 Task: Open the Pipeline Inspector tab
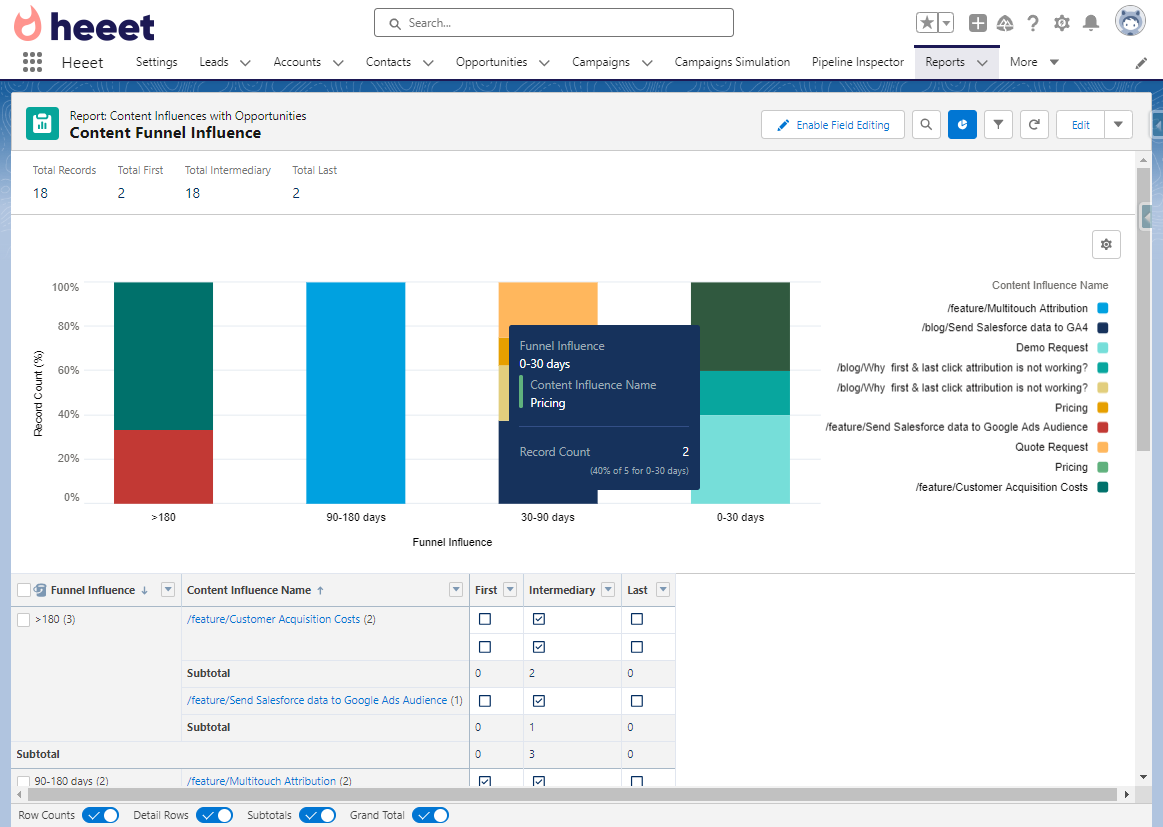point(857,62)
